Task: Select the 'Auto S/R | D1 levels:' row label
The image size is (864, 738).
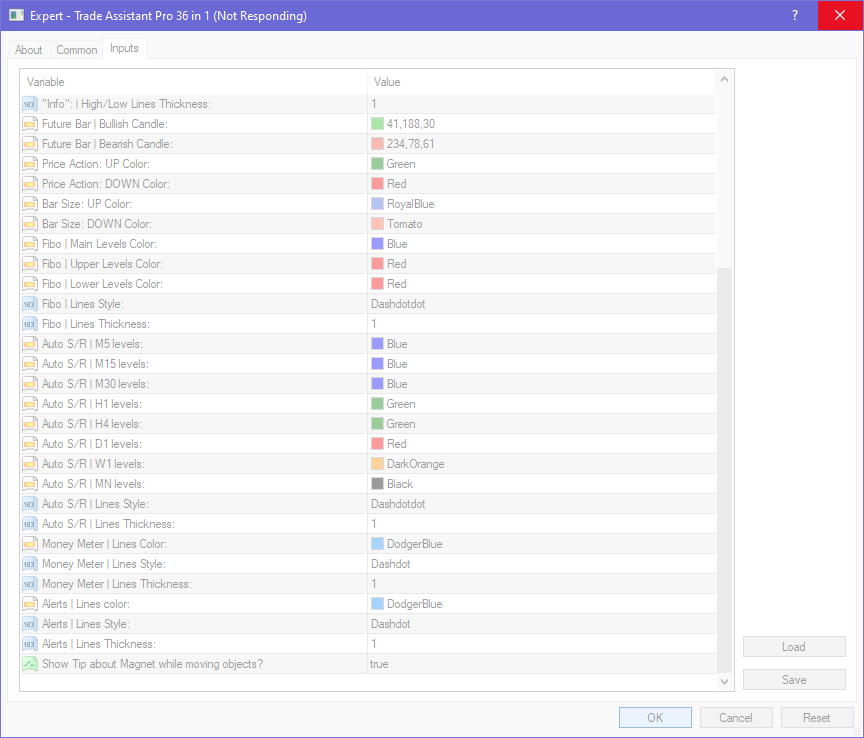Action: tap(91, 444)
